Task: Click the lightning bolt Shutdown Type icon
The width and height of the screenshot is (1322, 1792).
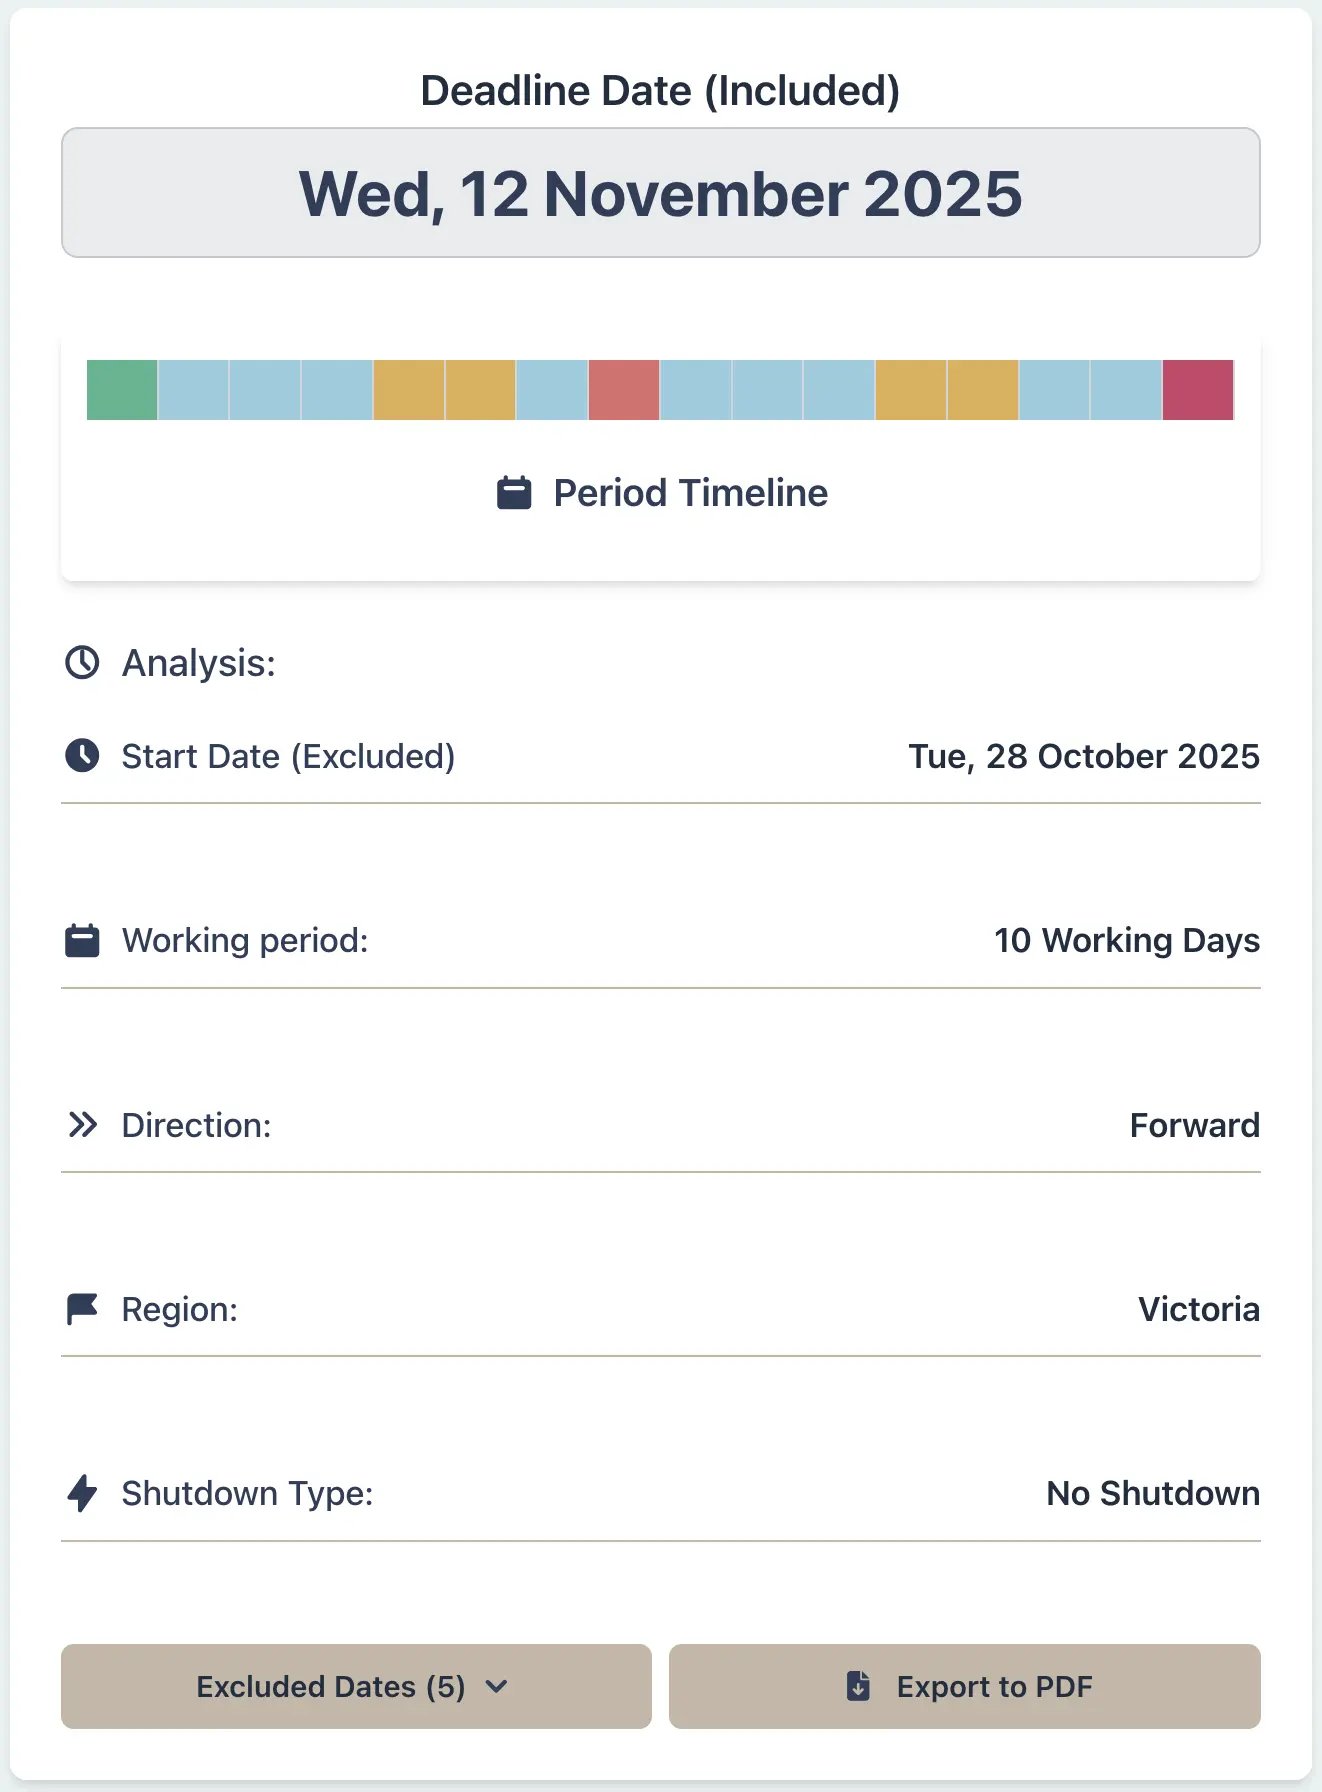Action: point(82,1493)
